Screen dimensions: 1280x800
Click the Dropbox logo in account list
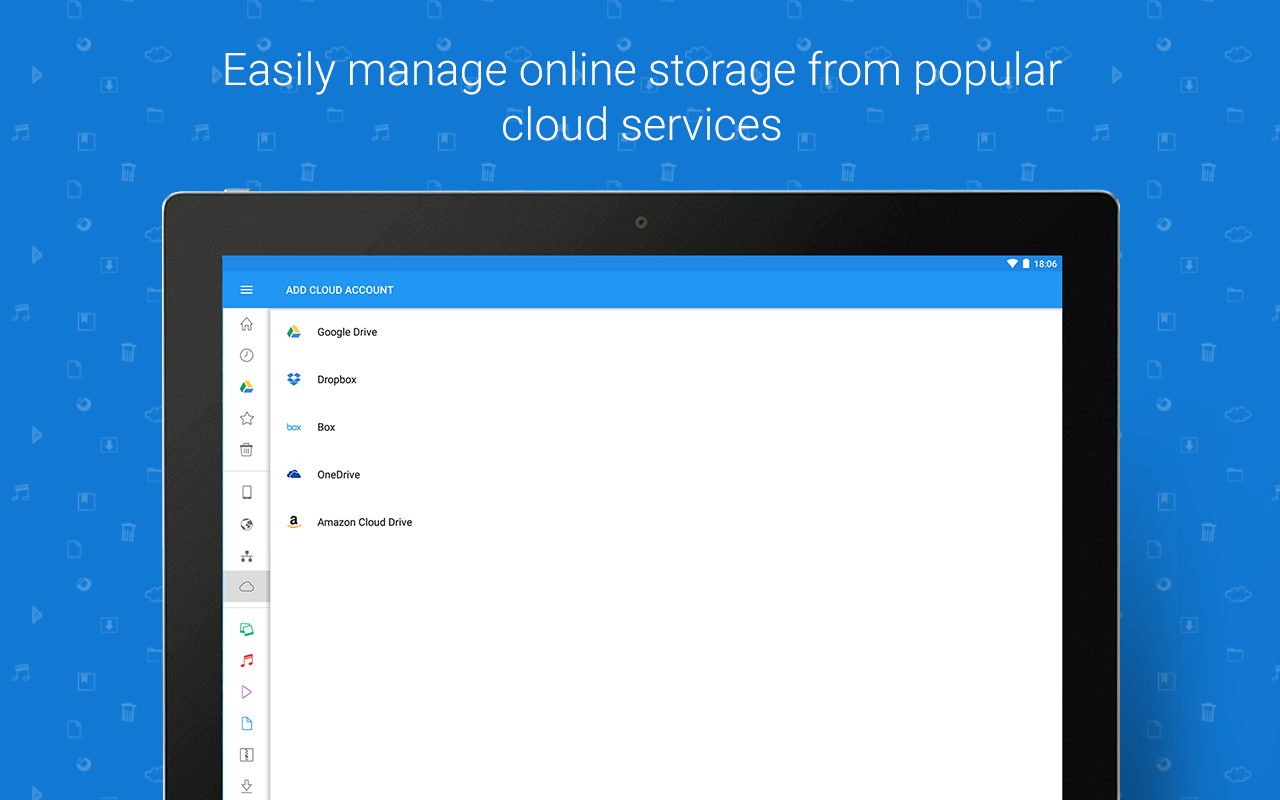294,380
